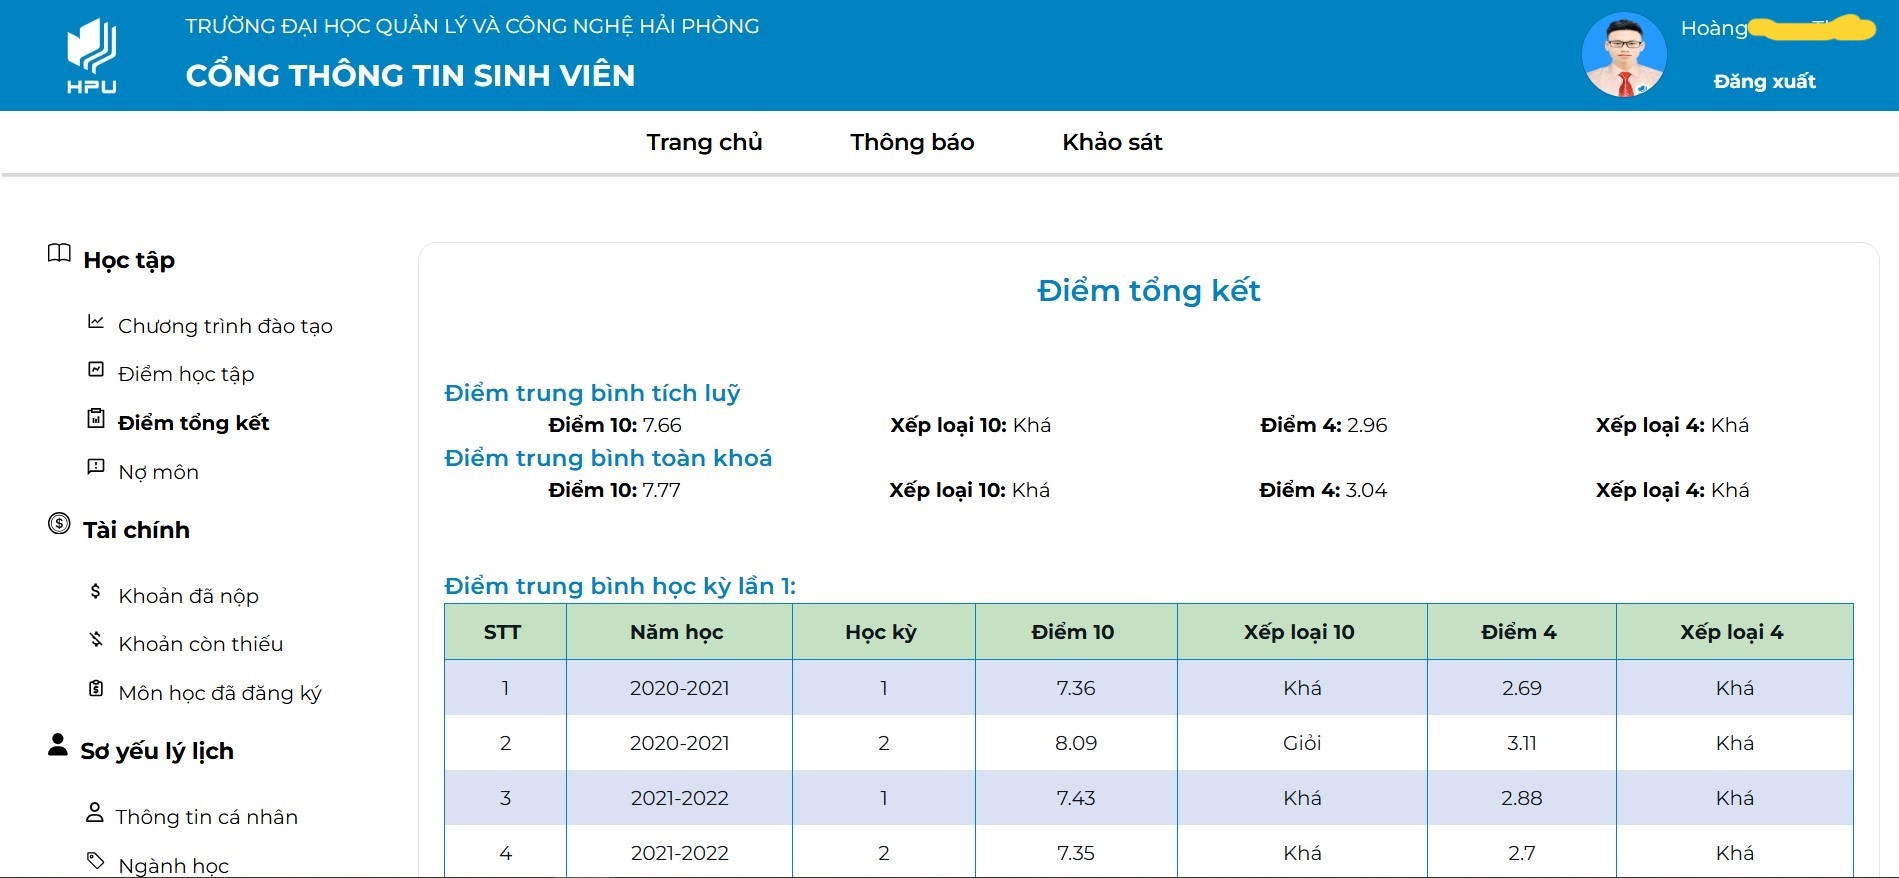Click the chart icon for Chương trình đào tạo
Screen dimensions: 1899x878
coord(96,322)
